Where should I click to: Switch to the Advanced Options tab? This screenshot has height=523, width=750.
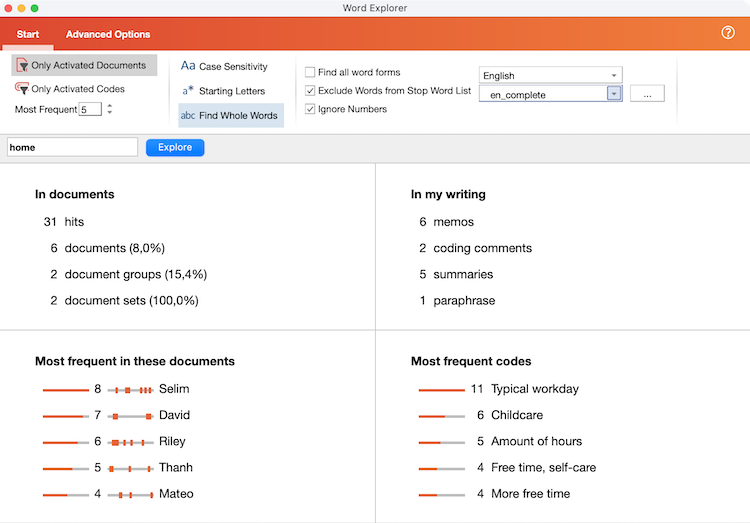[x=108, y=35]
